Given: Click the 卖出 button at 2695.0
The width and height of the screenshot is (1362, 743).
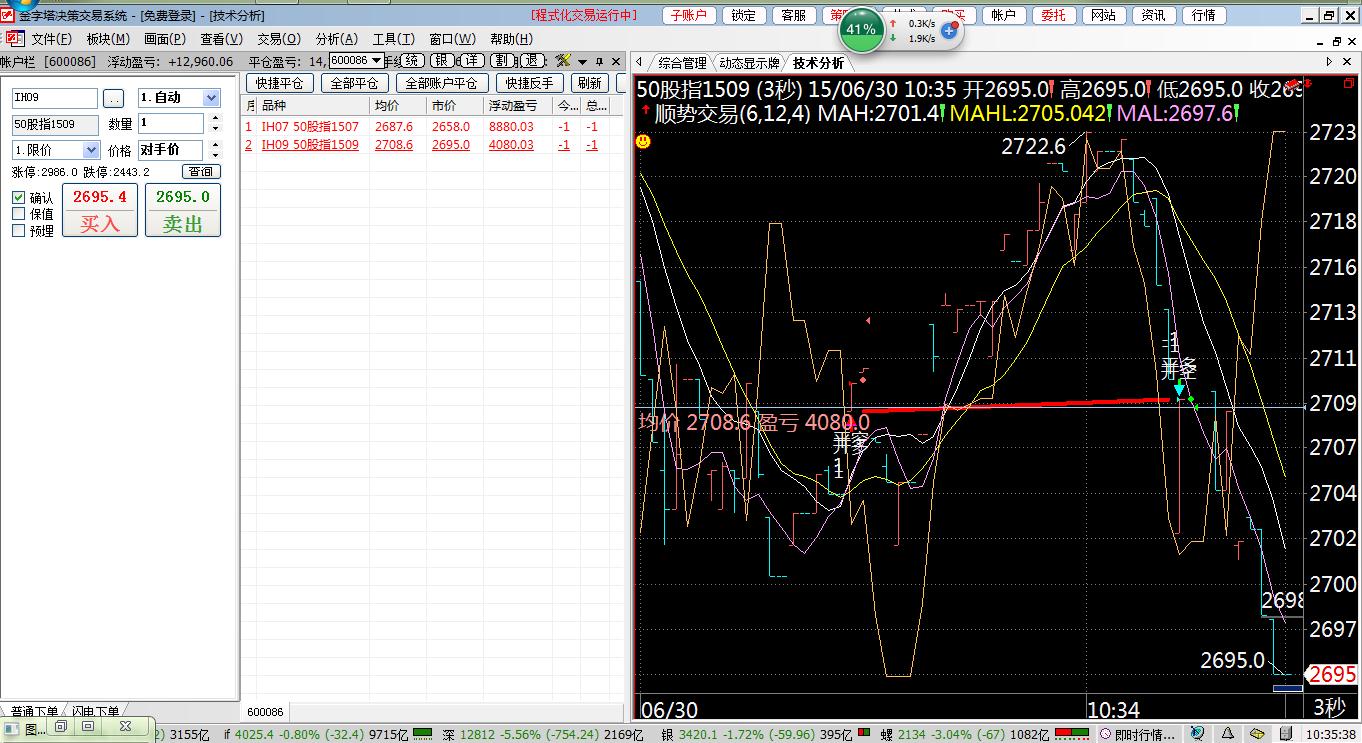Looking at the screenshot, I should pyautogui.click(x=183, y=210).
